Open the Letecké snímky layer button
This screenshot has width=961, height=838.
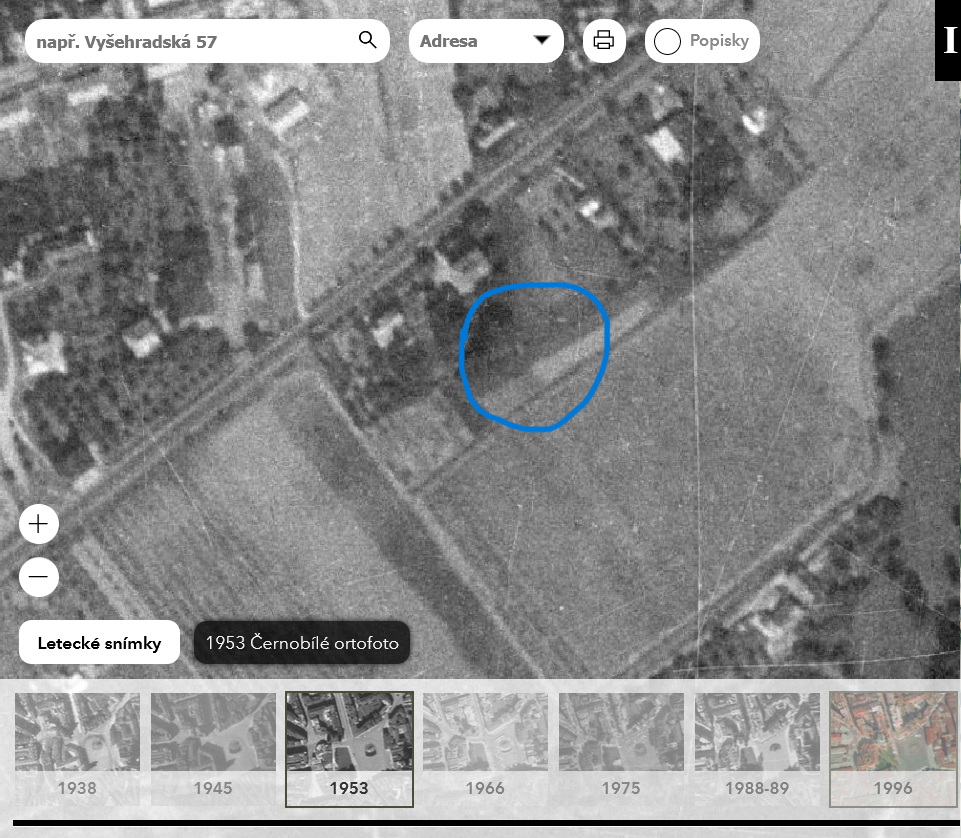[x=99, y=643]
